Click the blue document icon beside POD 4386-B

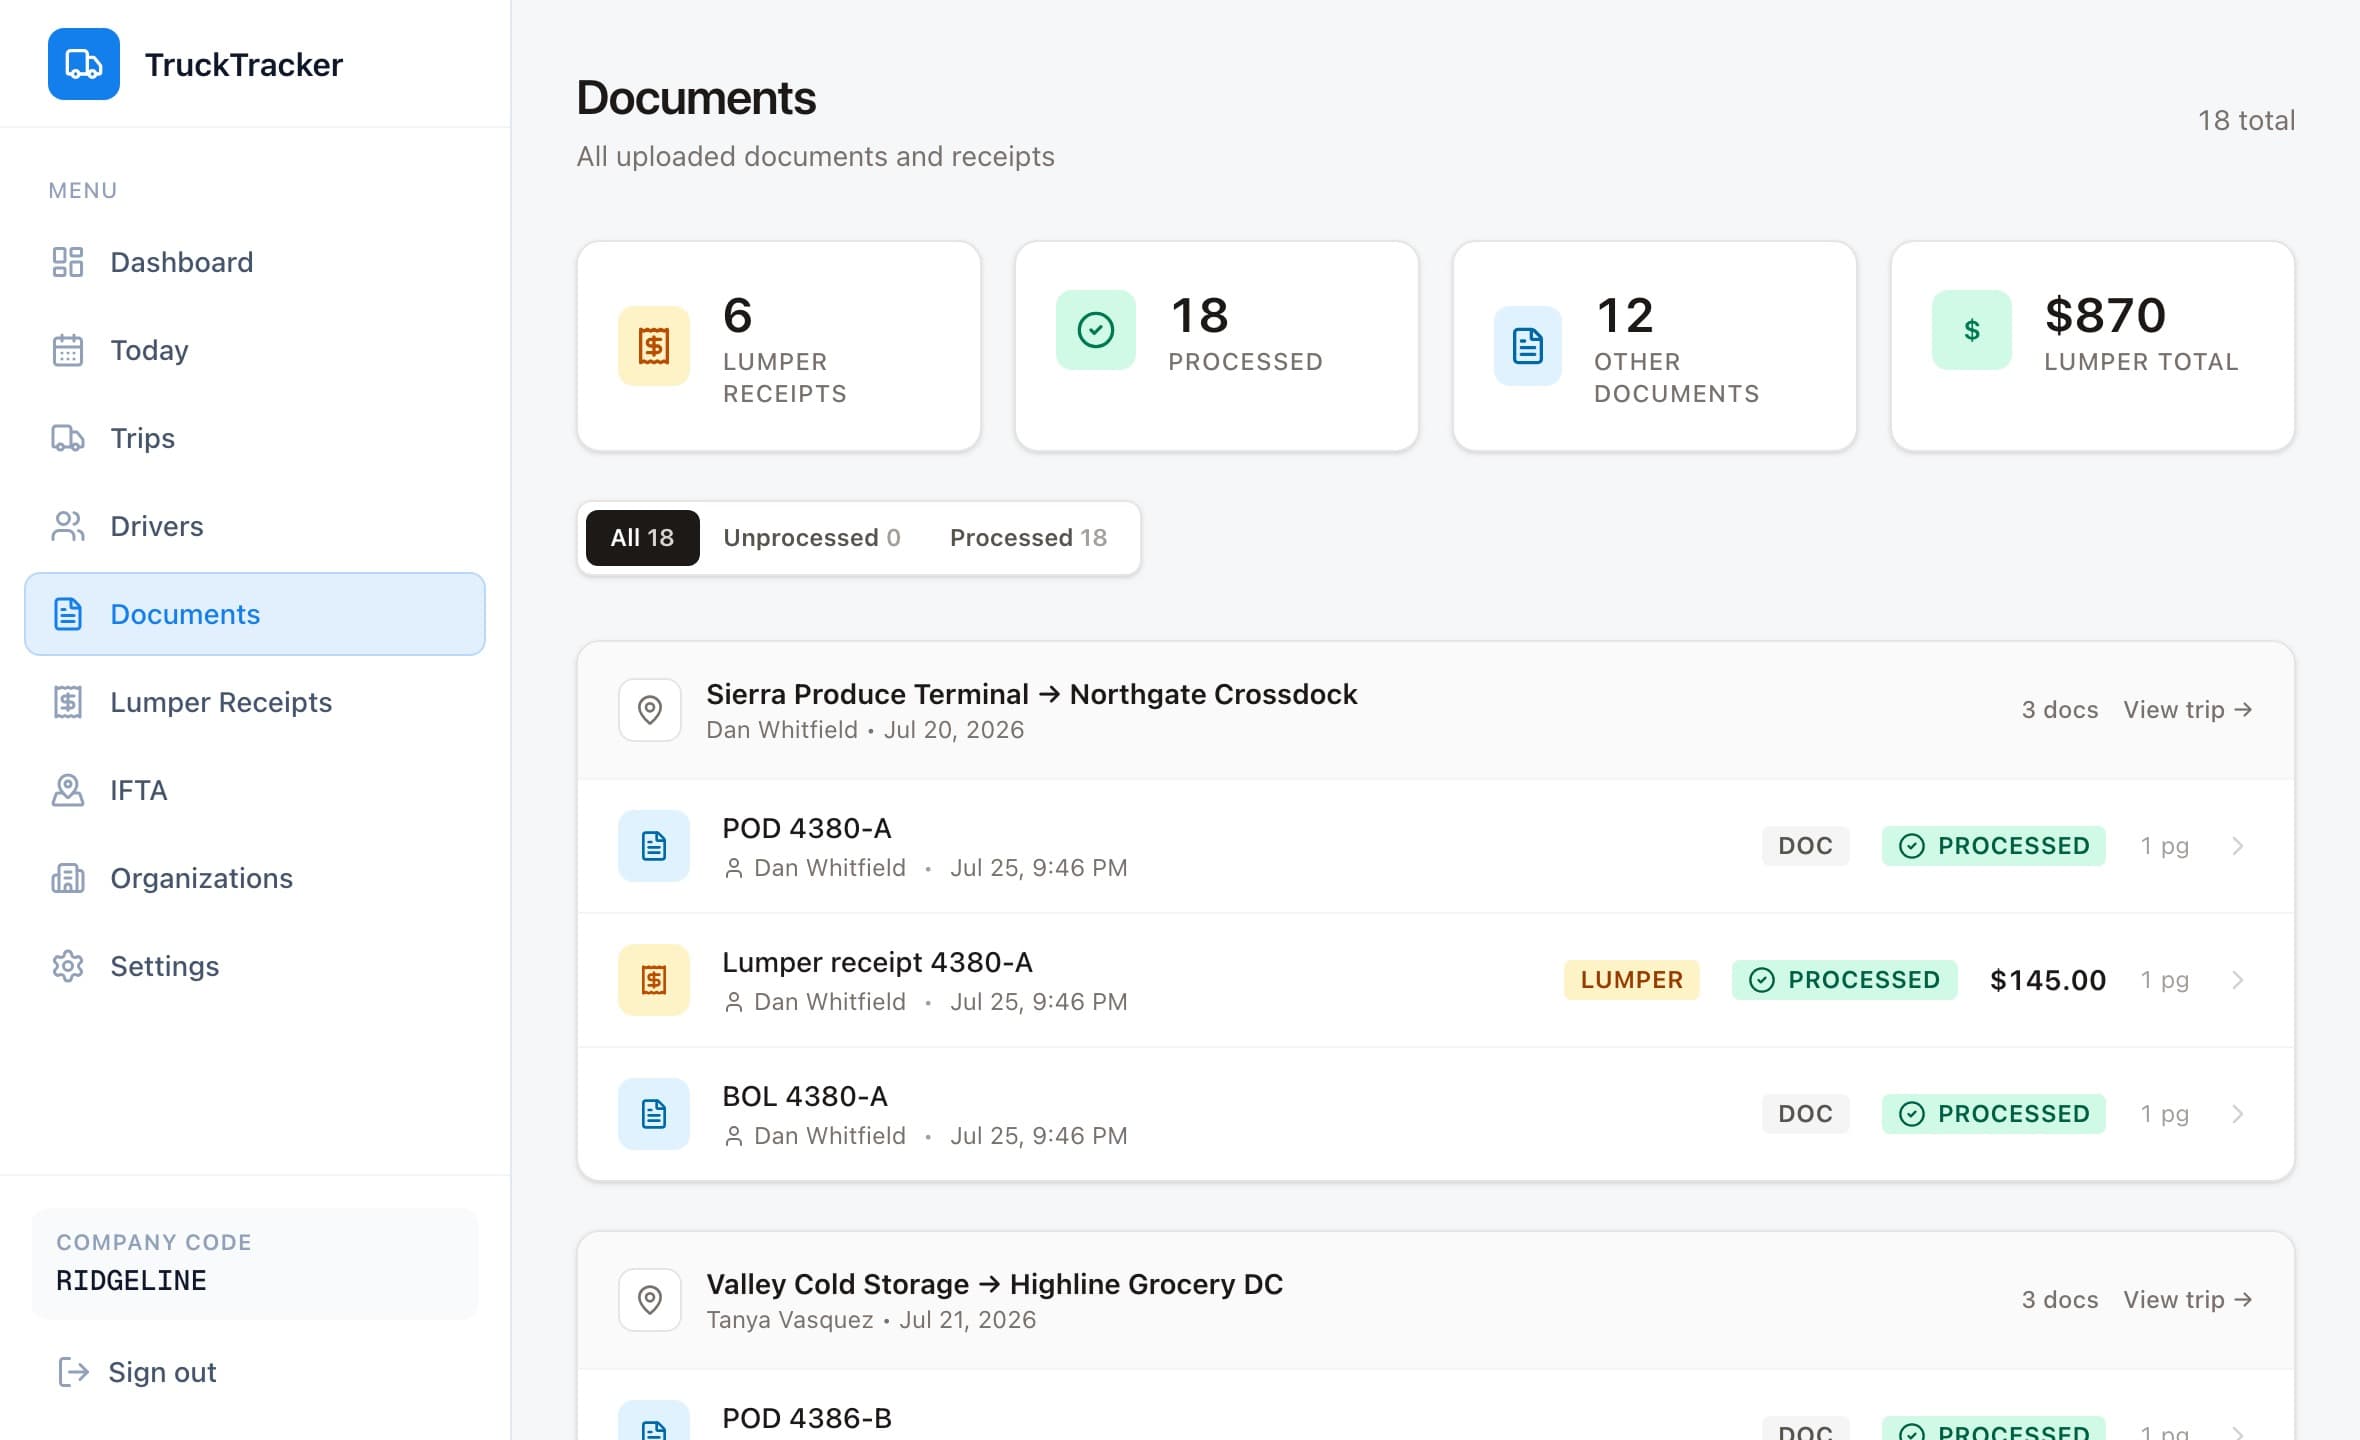click(654, 1422)
